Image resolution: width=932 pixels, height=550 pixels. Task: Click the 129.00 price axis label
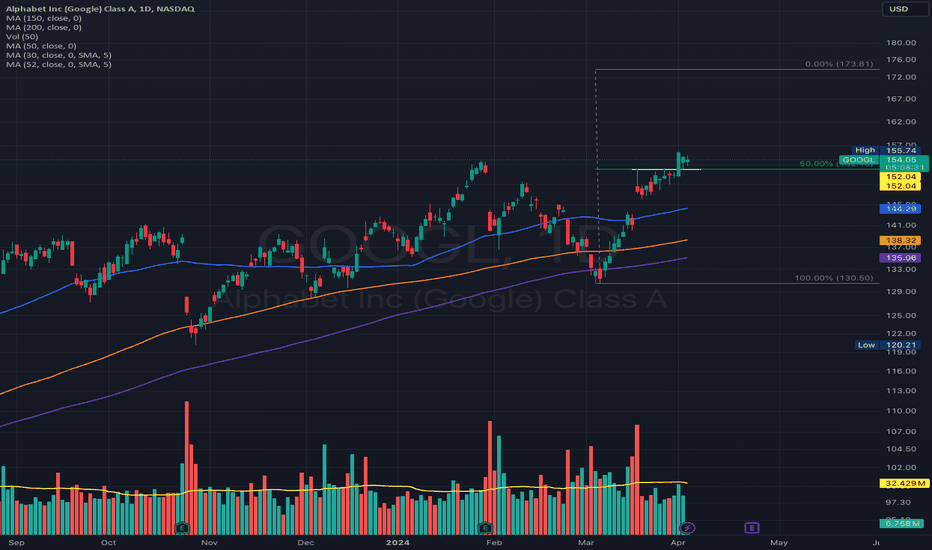click(901, 292)
